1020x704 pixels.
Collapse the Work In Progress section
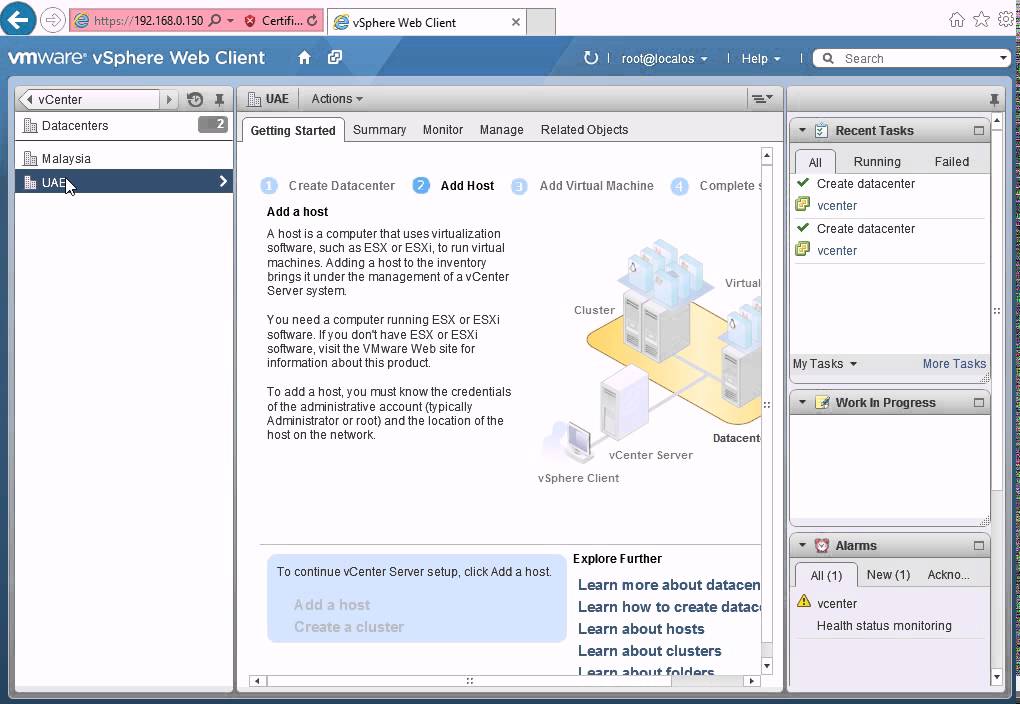802,402
